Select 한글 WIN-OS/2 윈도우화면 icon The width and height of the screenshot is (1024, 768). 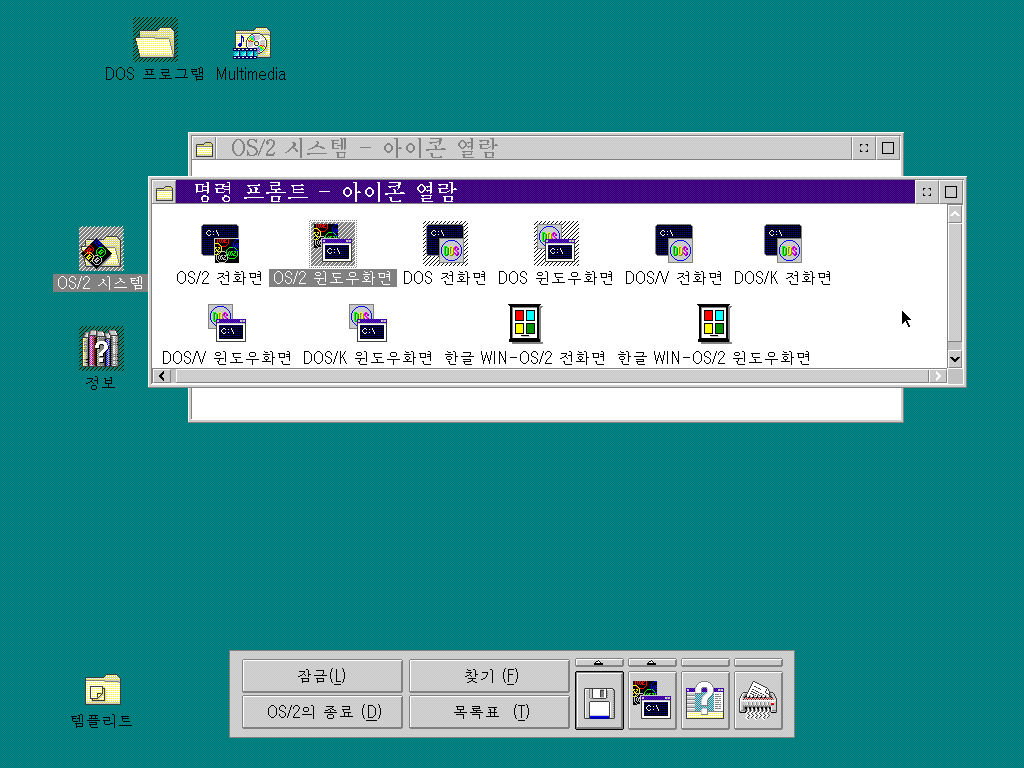point(714,323)
